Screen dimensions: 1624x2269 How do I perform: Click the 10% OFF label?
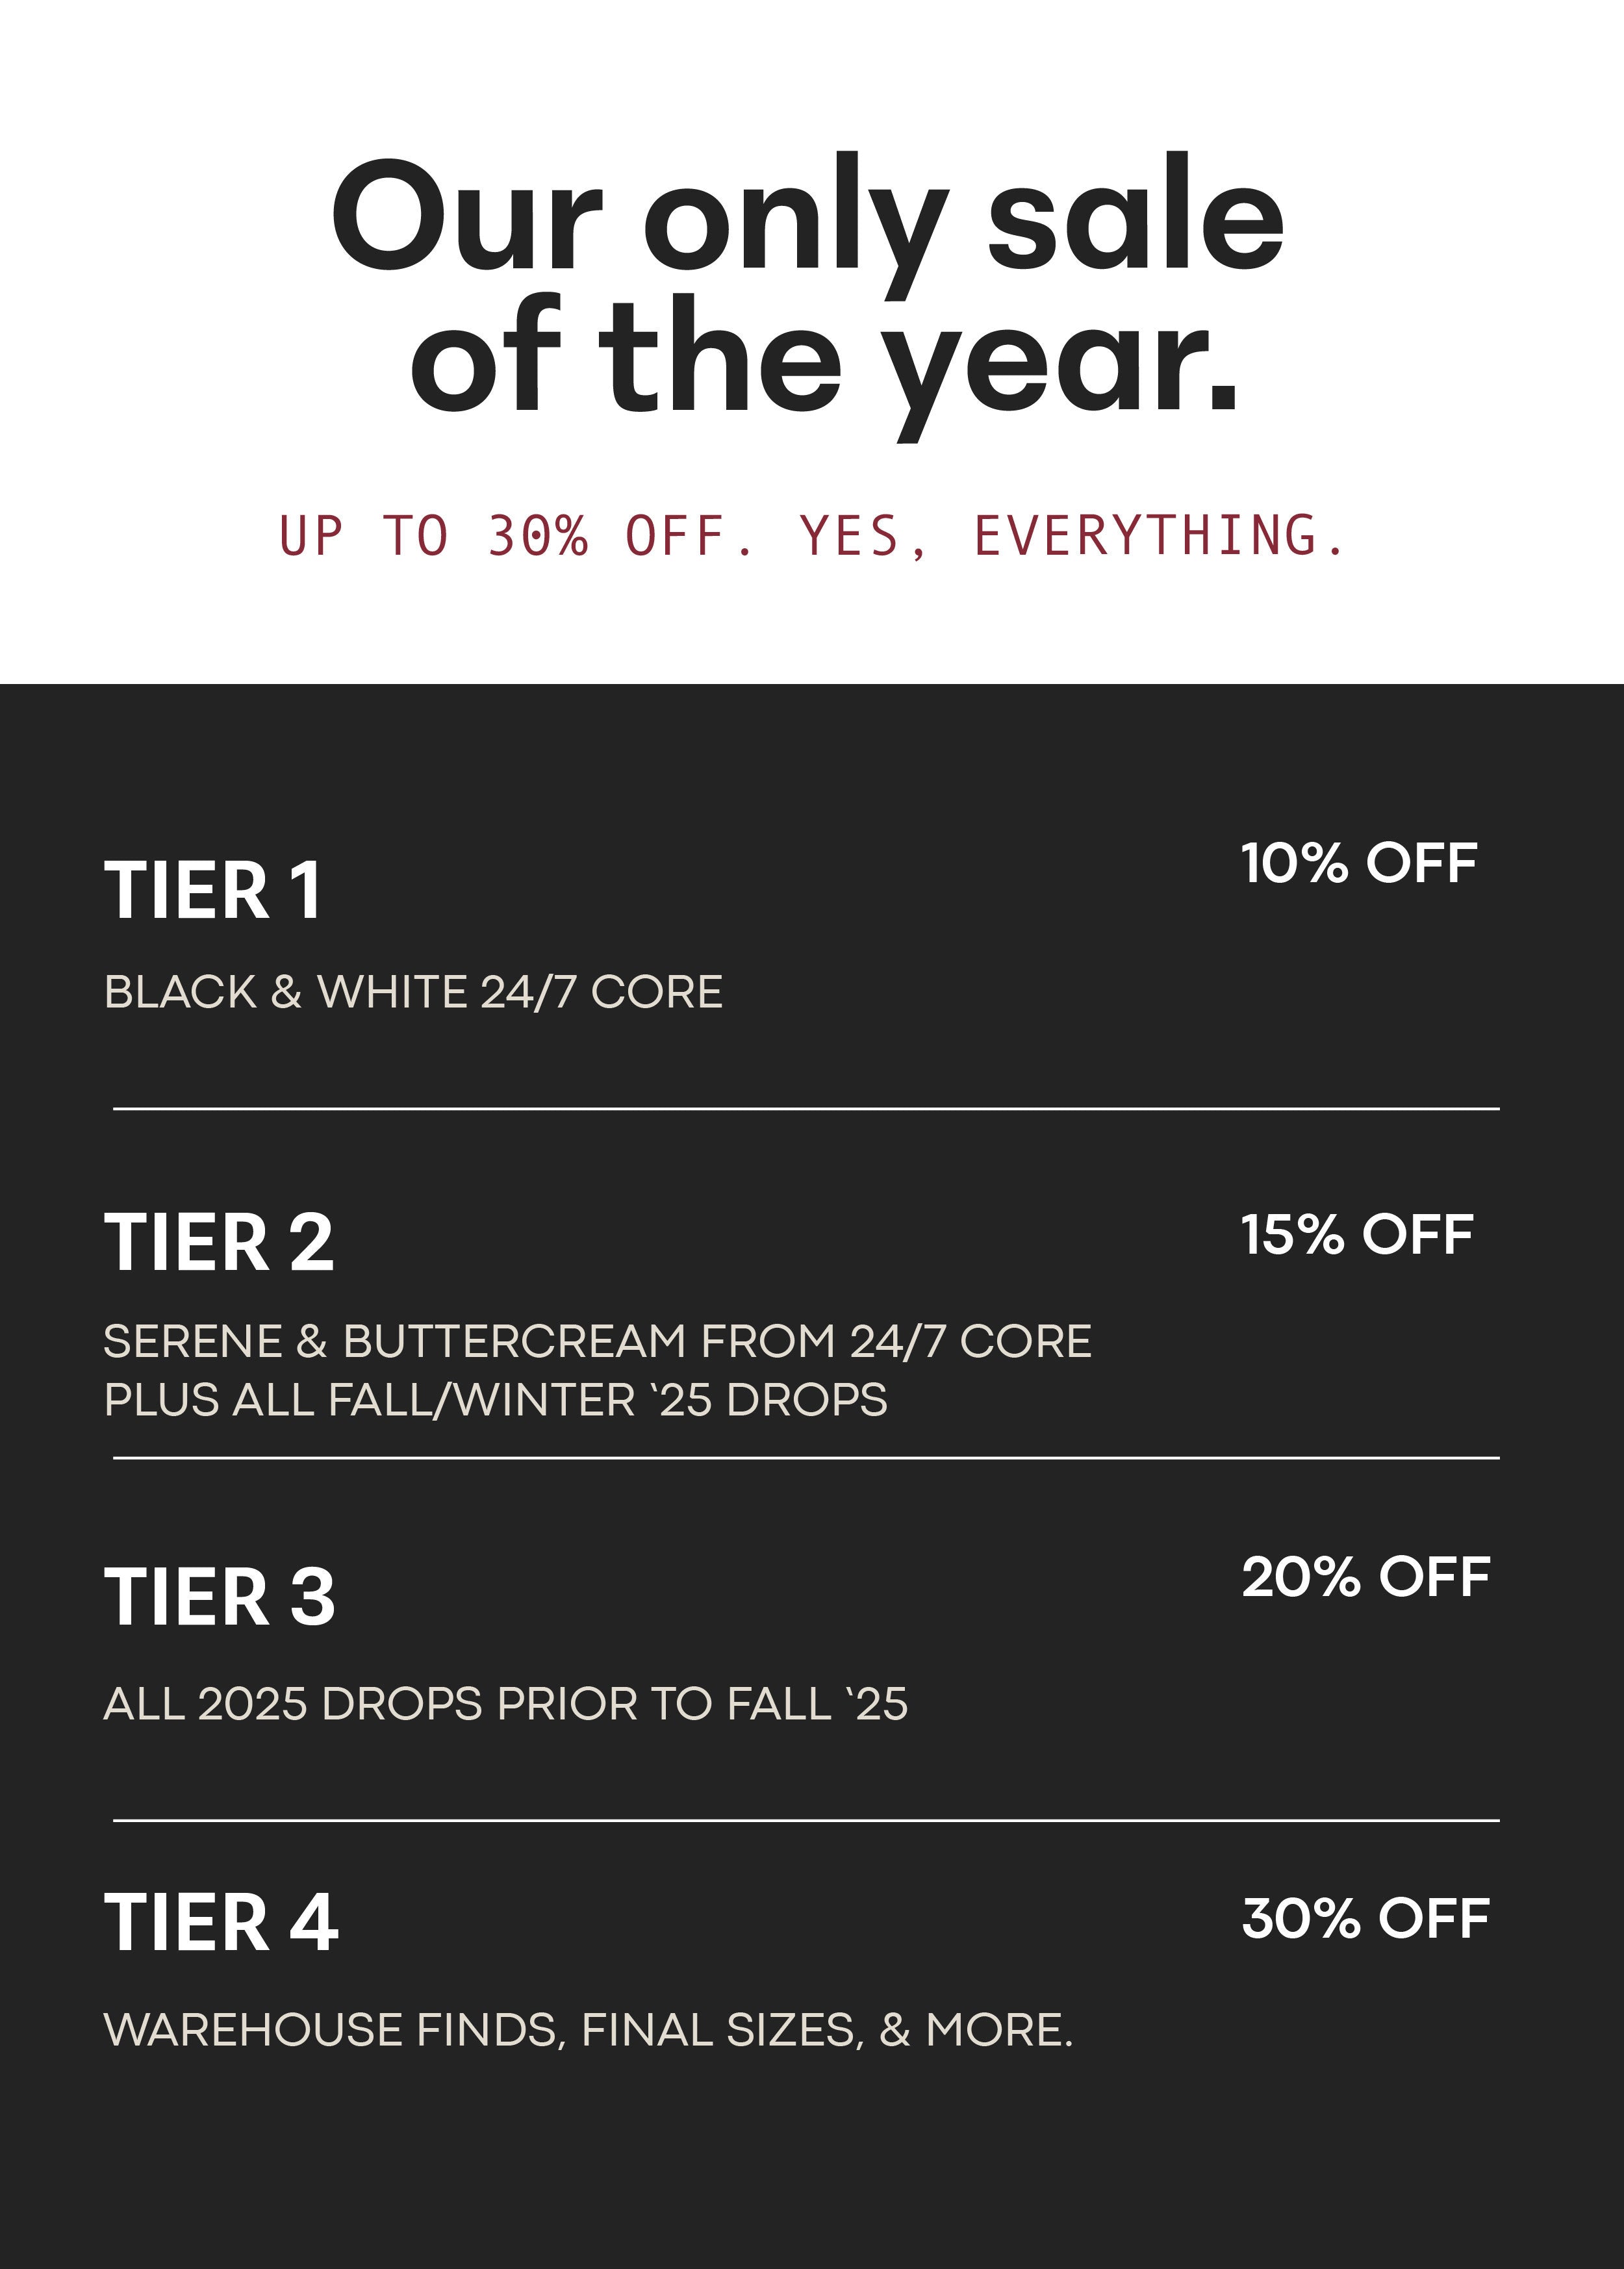pos(1358,863)
